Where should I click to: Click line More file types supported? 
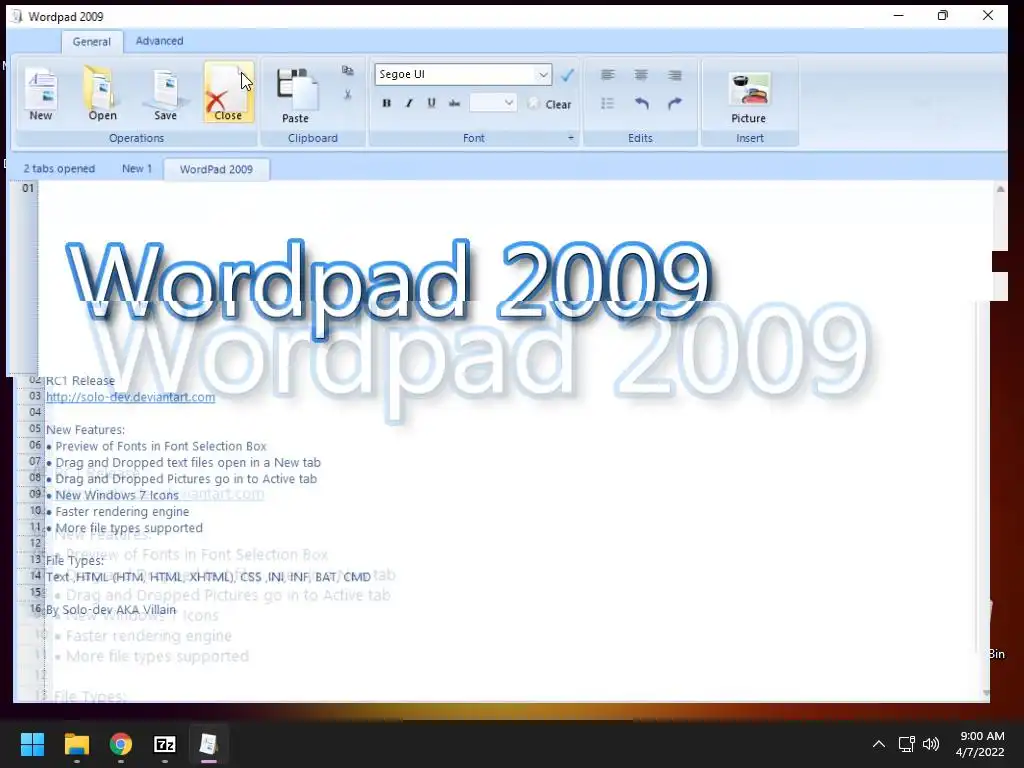coord(129,528)
